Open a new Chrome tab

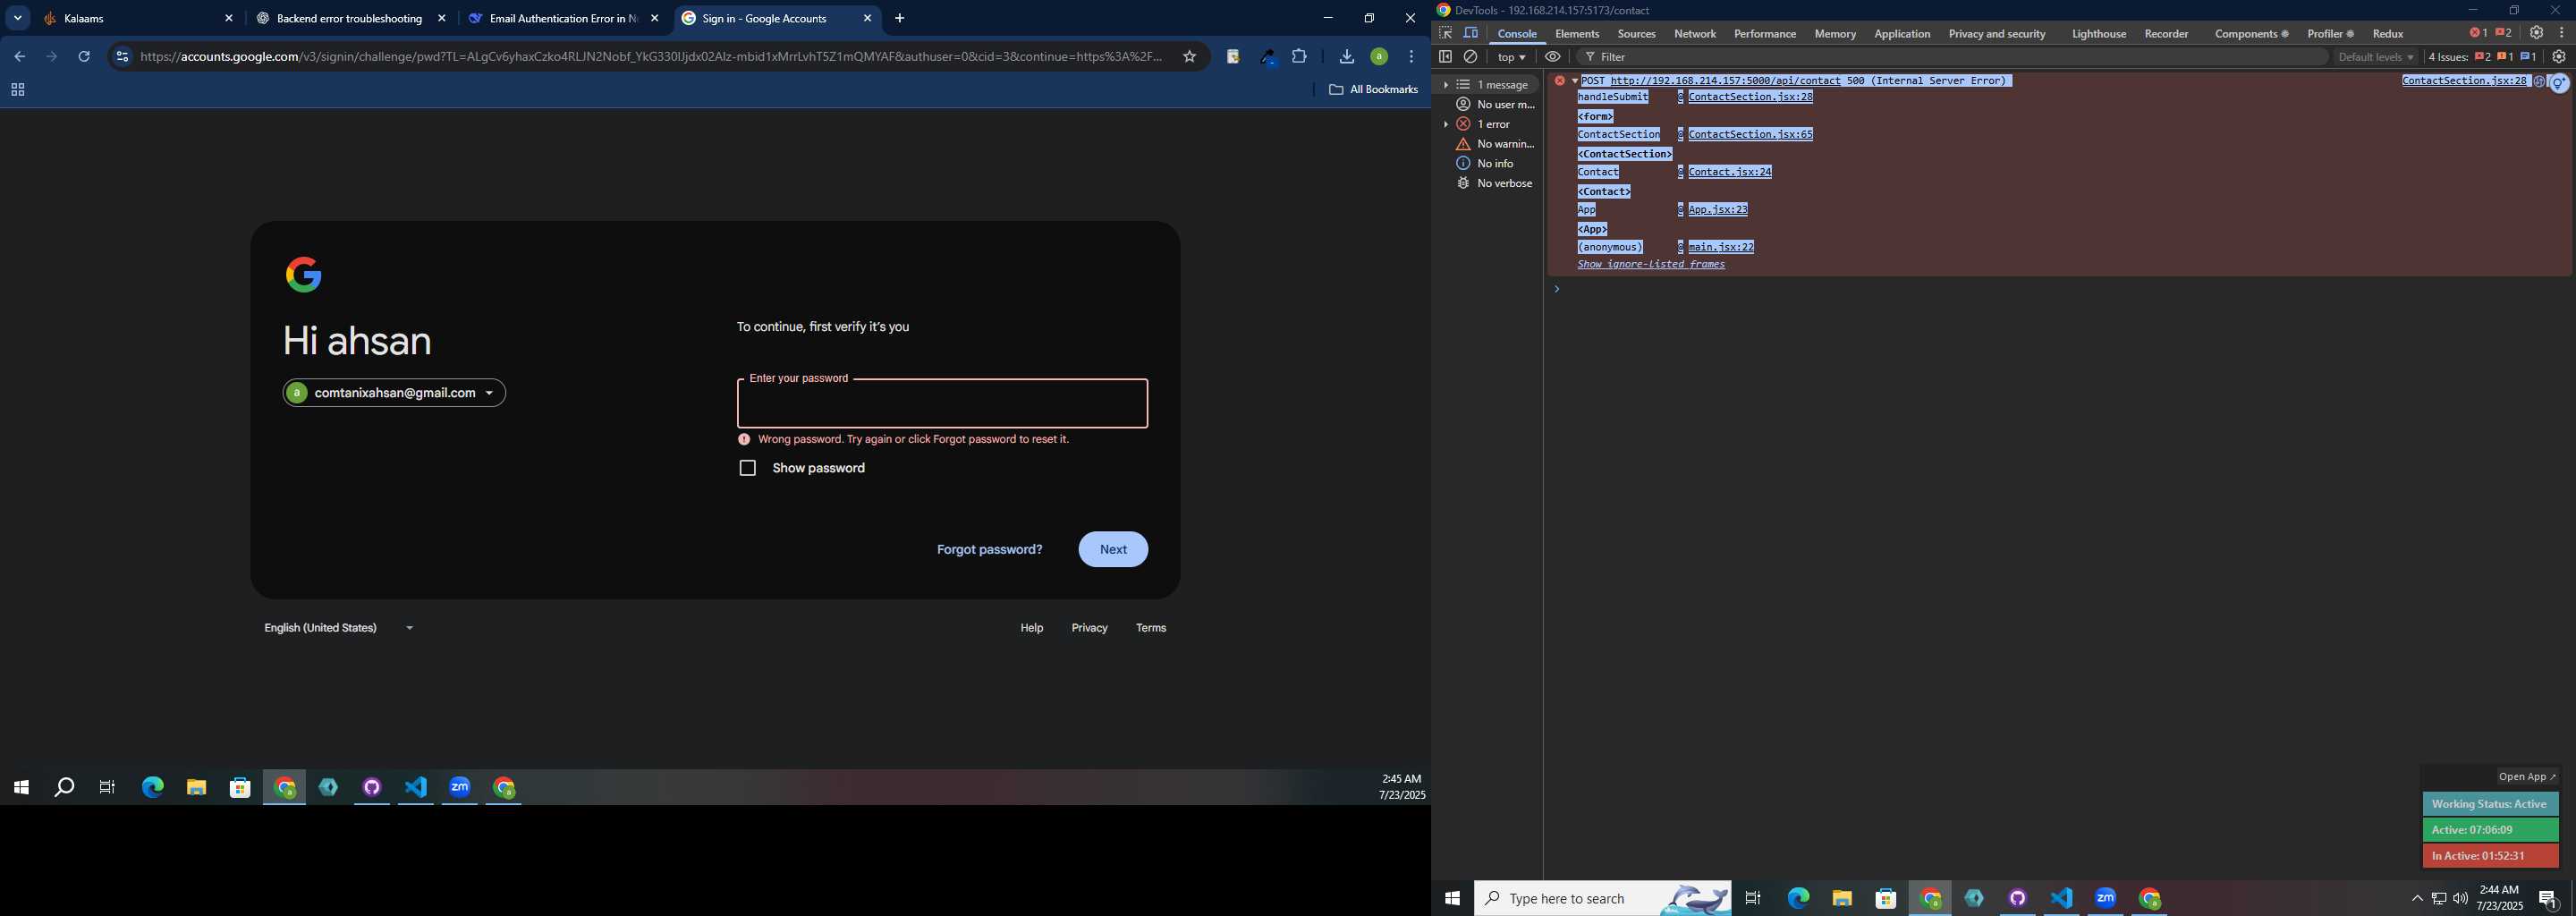coord(899,18)
